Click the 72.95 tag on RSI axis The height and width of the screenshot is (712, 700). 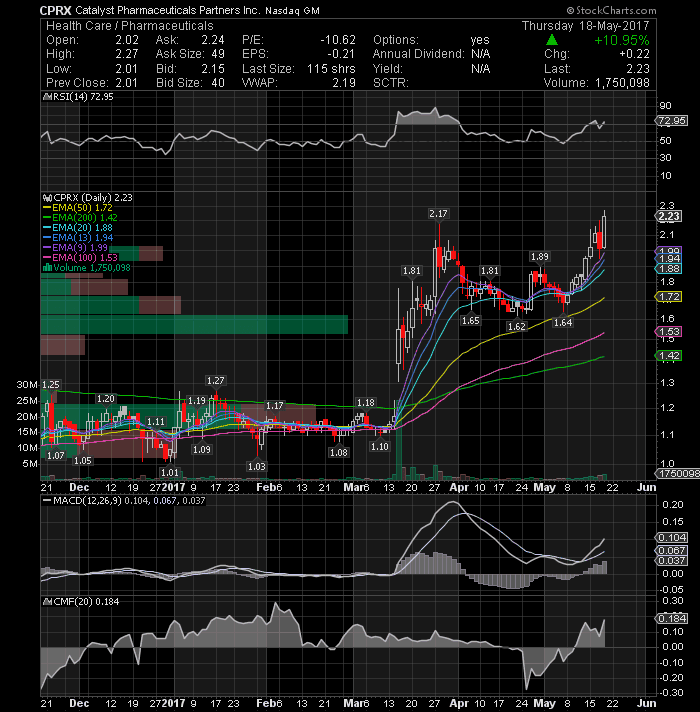point(671,121)
